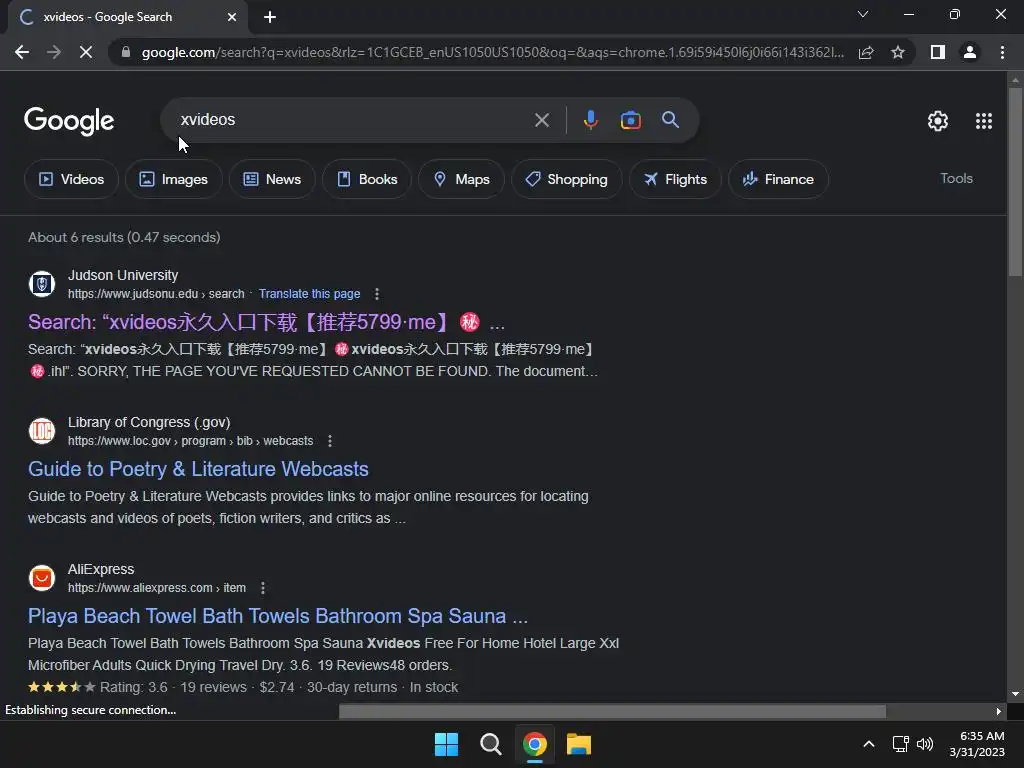Screen dimensions: 1024x768
Task: Show hidden system tray icons
Action: click(x=869, y=744)
